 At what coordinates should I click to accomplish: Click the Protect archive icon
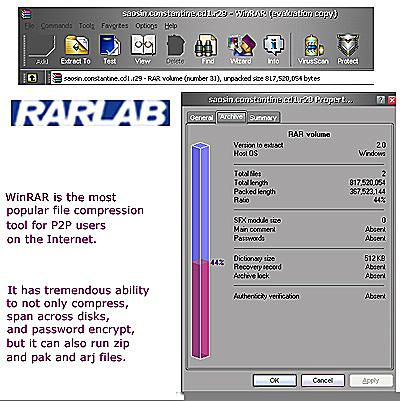348,50
